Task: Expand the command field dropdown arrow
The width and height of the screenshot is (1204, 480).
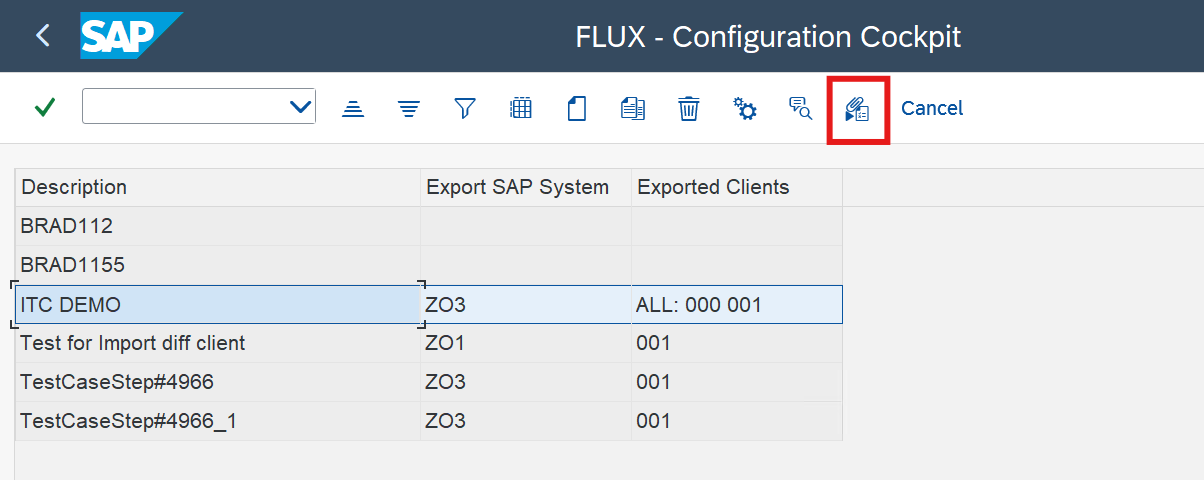Action: pos(300,107)
